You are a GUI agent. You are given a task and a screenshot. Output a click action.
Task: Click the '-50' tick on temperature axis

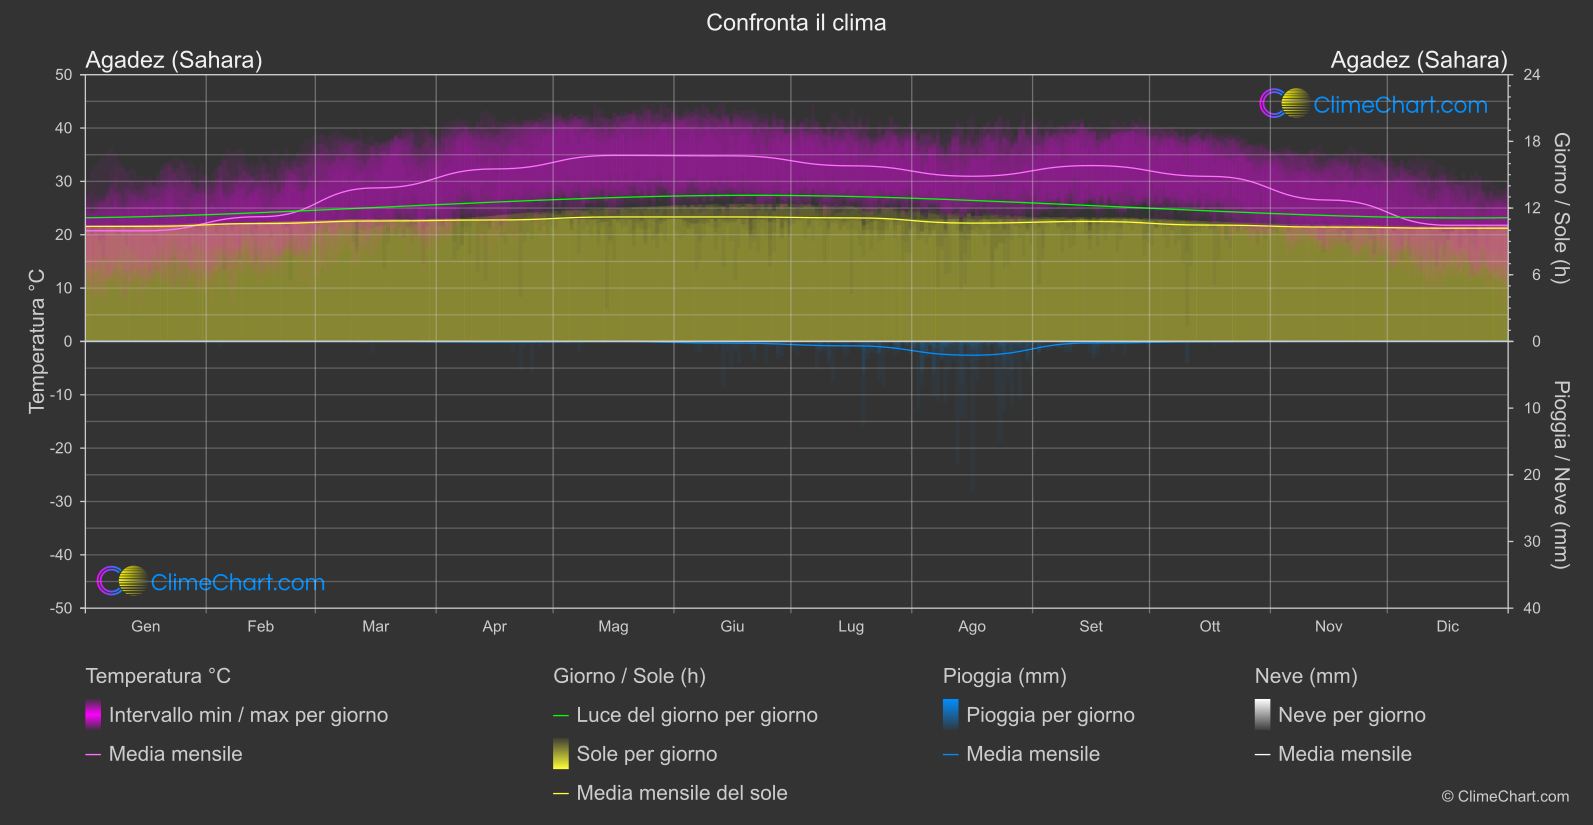[61, 608]
